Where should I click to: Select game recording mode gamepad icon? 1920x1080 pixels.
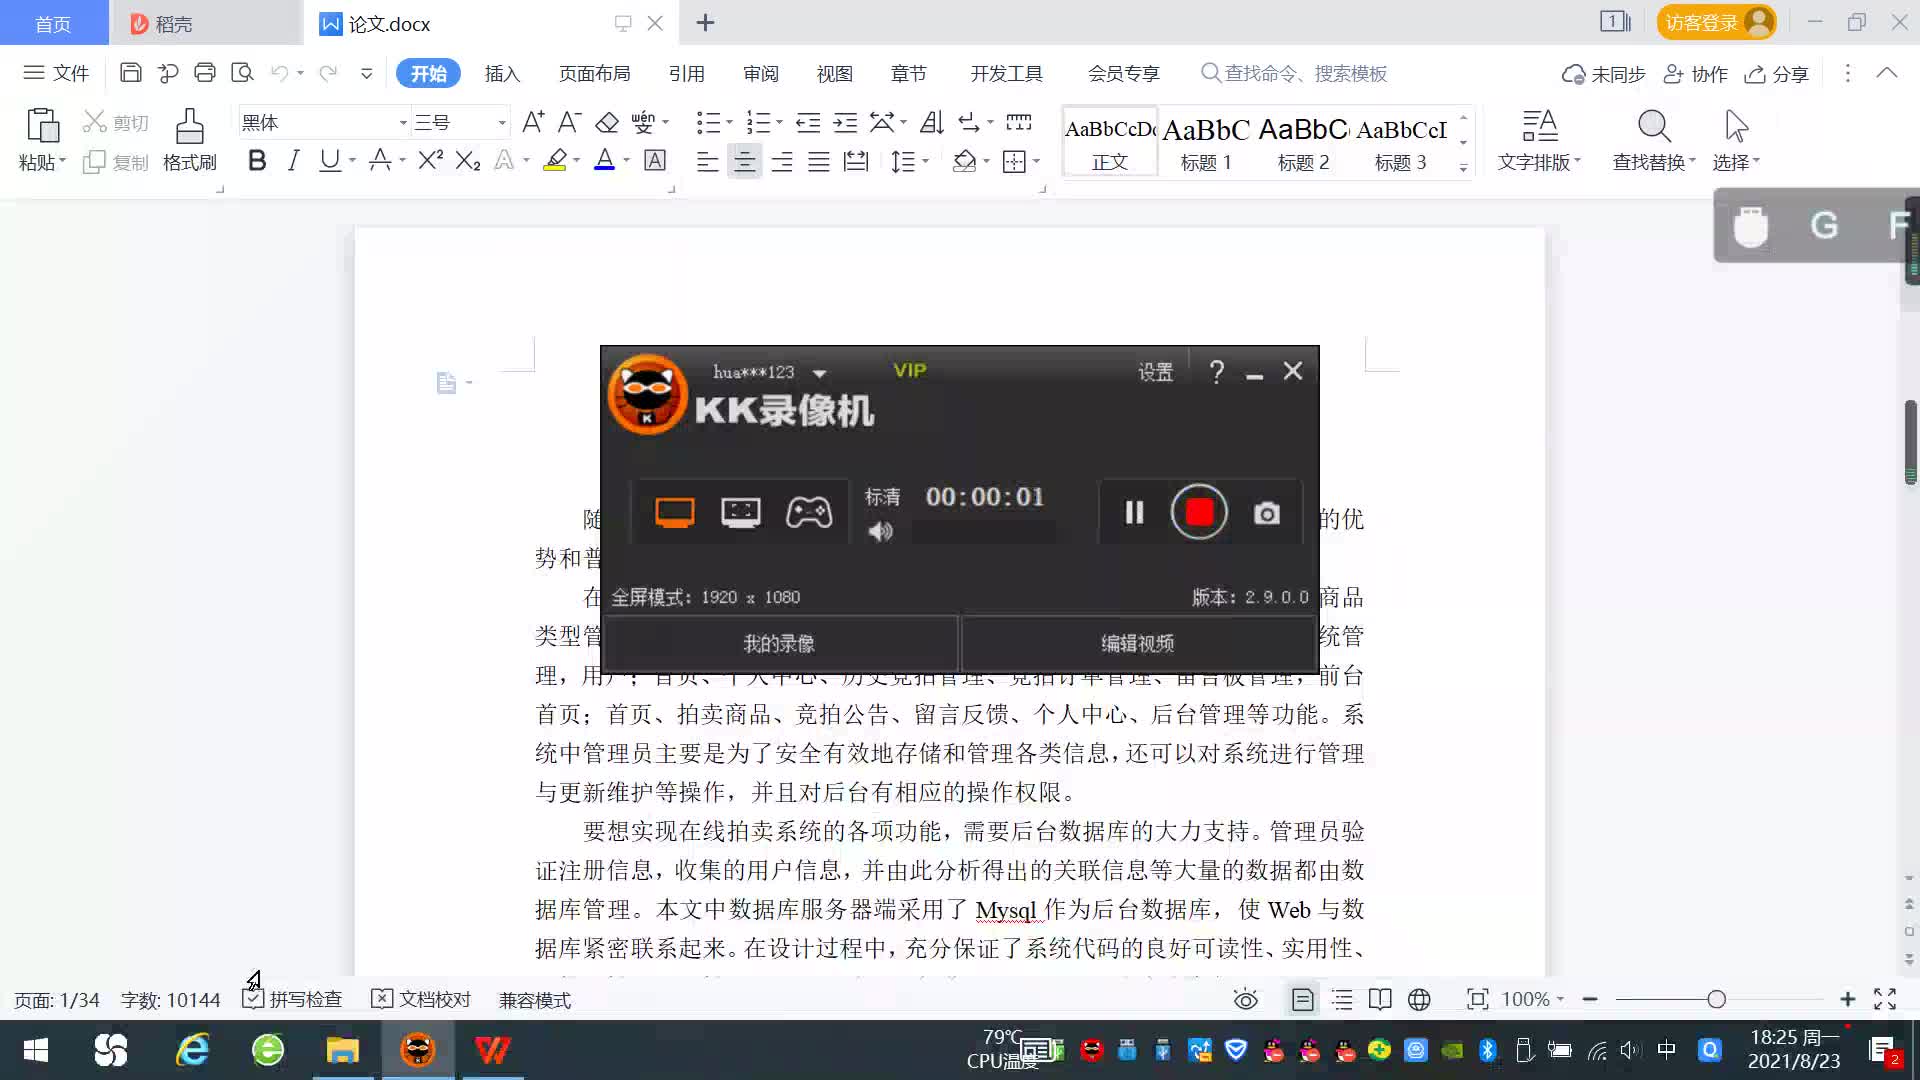coord(808,512)
